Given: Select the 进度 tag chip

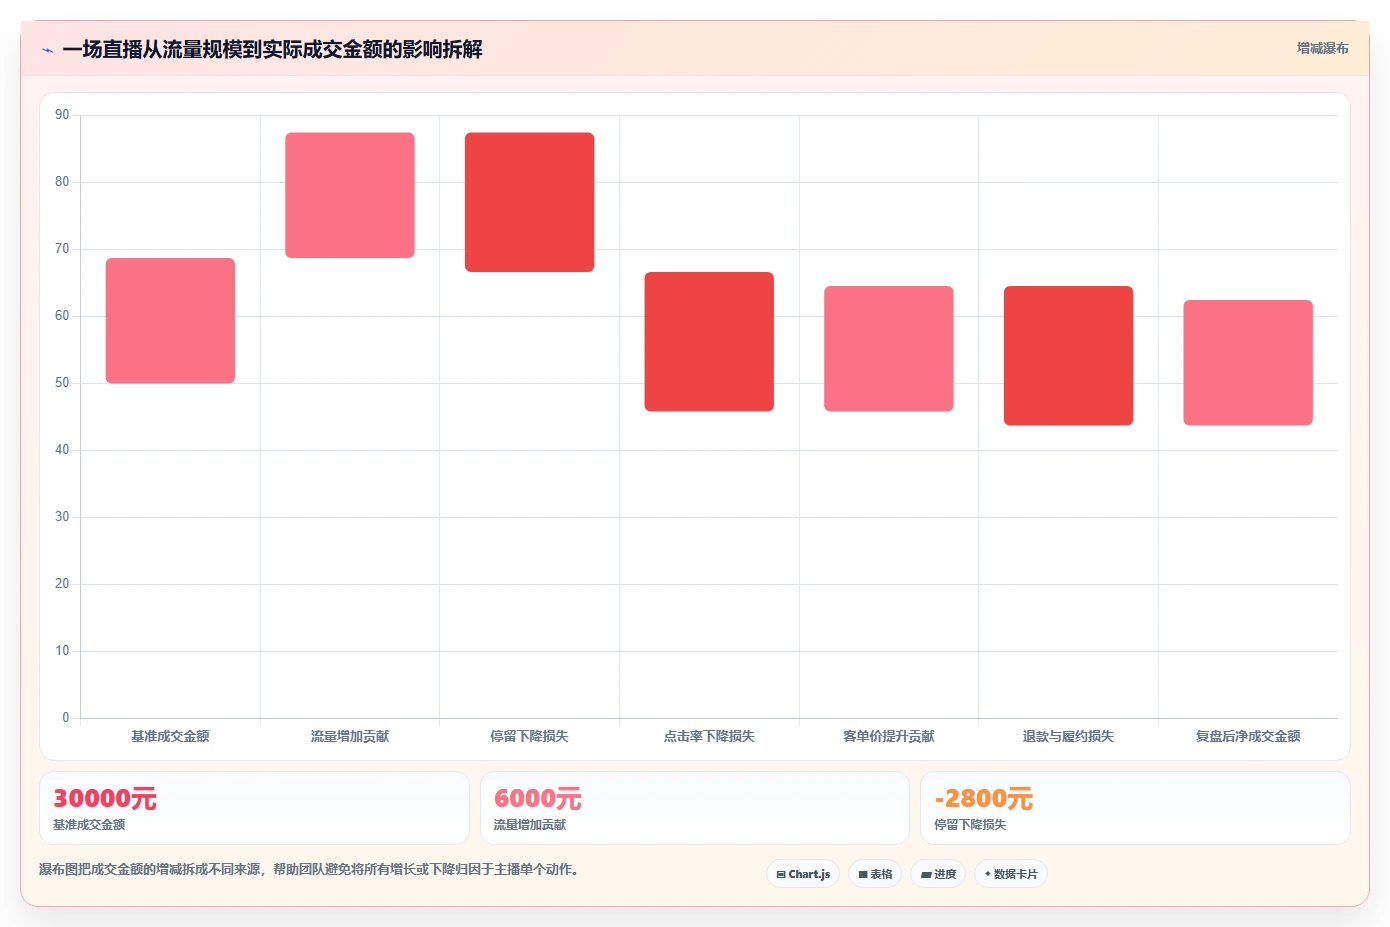Looking at the screenshot, I should click(x=938, y=874).
